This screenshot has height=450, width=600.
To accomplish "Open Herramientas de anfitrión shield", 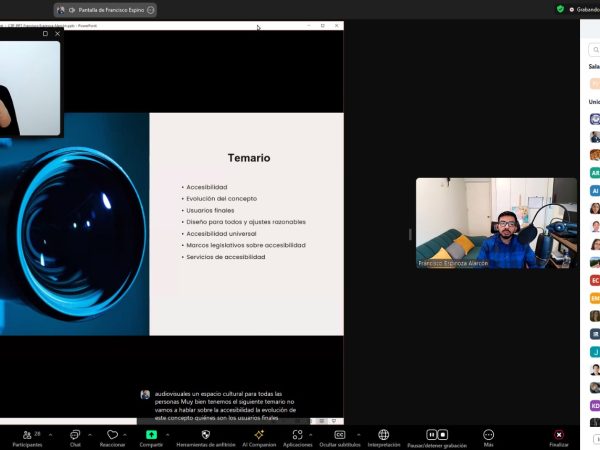I will [205, 435].
